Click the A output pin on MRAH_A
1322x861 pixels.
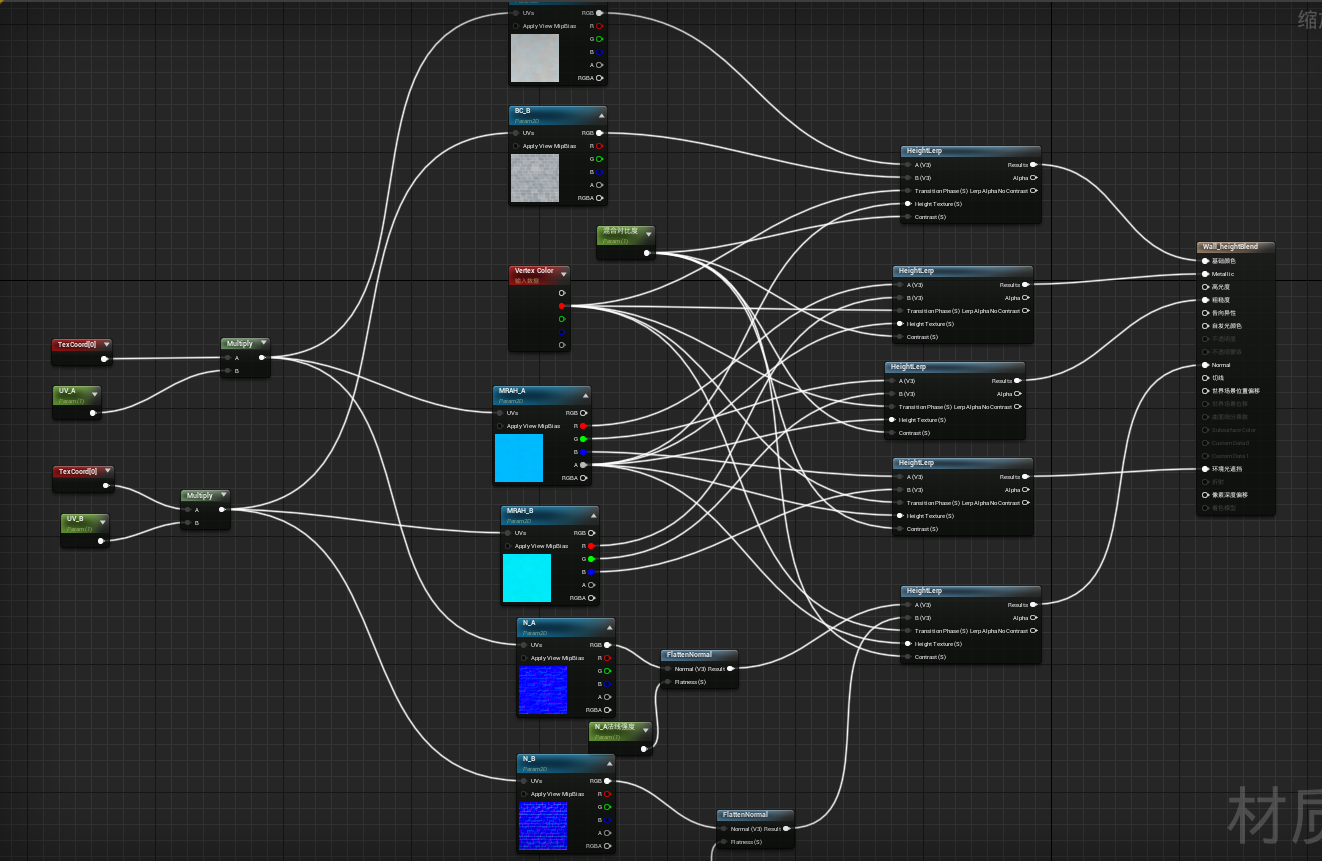583,465
